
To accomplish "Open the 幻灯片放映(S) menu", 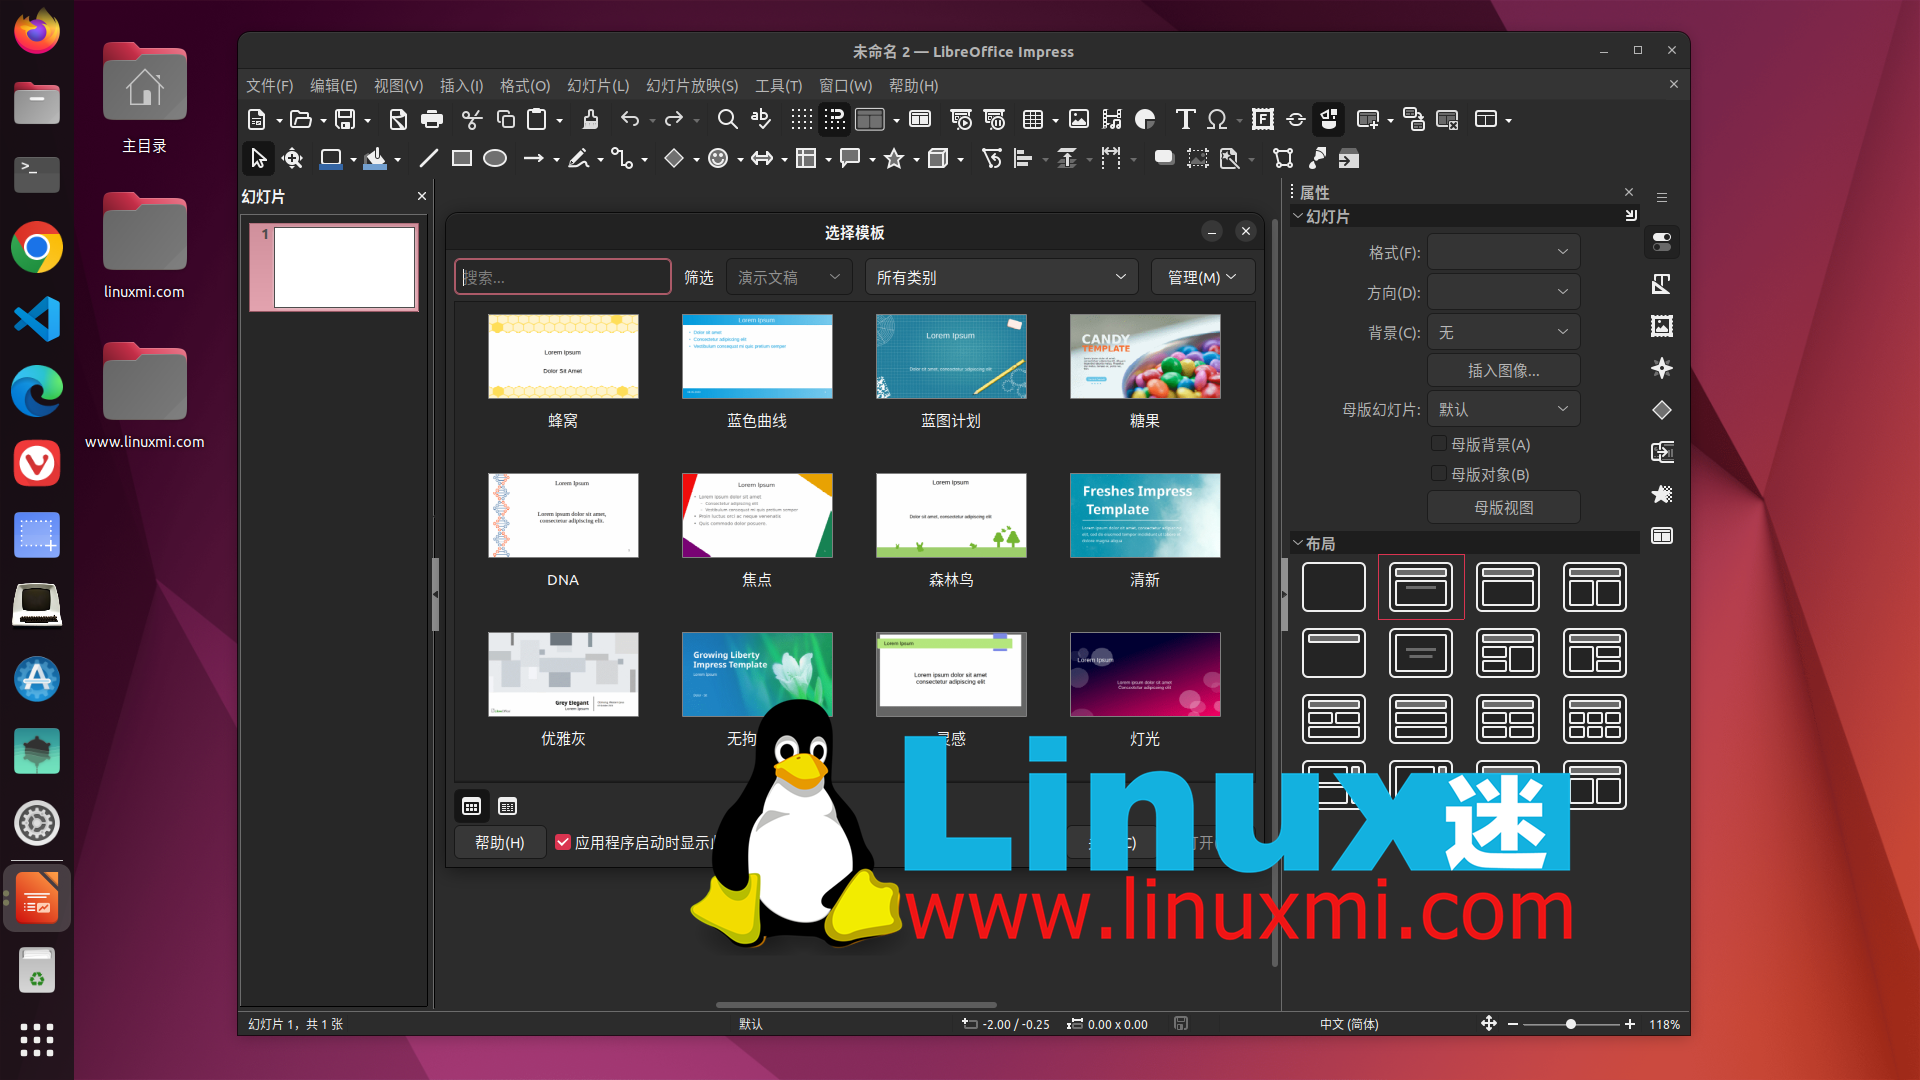I will click(x=692, y=86).
